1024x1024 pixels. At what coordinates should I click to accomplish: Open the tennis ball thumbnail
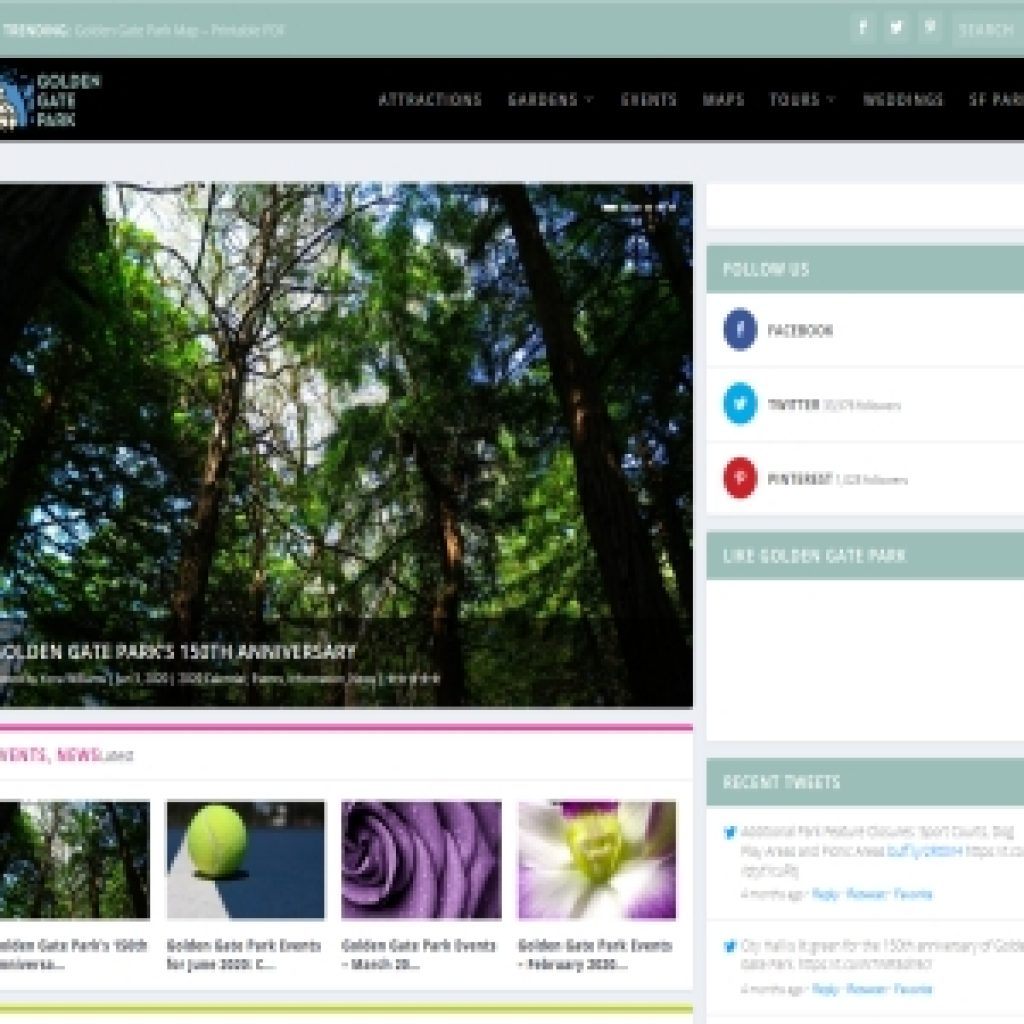pyautogui.click(x=246, y=859)
